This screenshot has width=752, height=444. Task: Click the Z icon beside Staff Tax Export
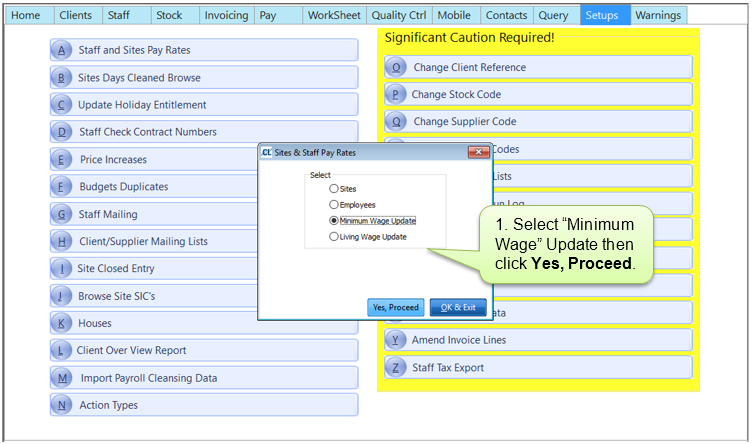pos(396,368)
